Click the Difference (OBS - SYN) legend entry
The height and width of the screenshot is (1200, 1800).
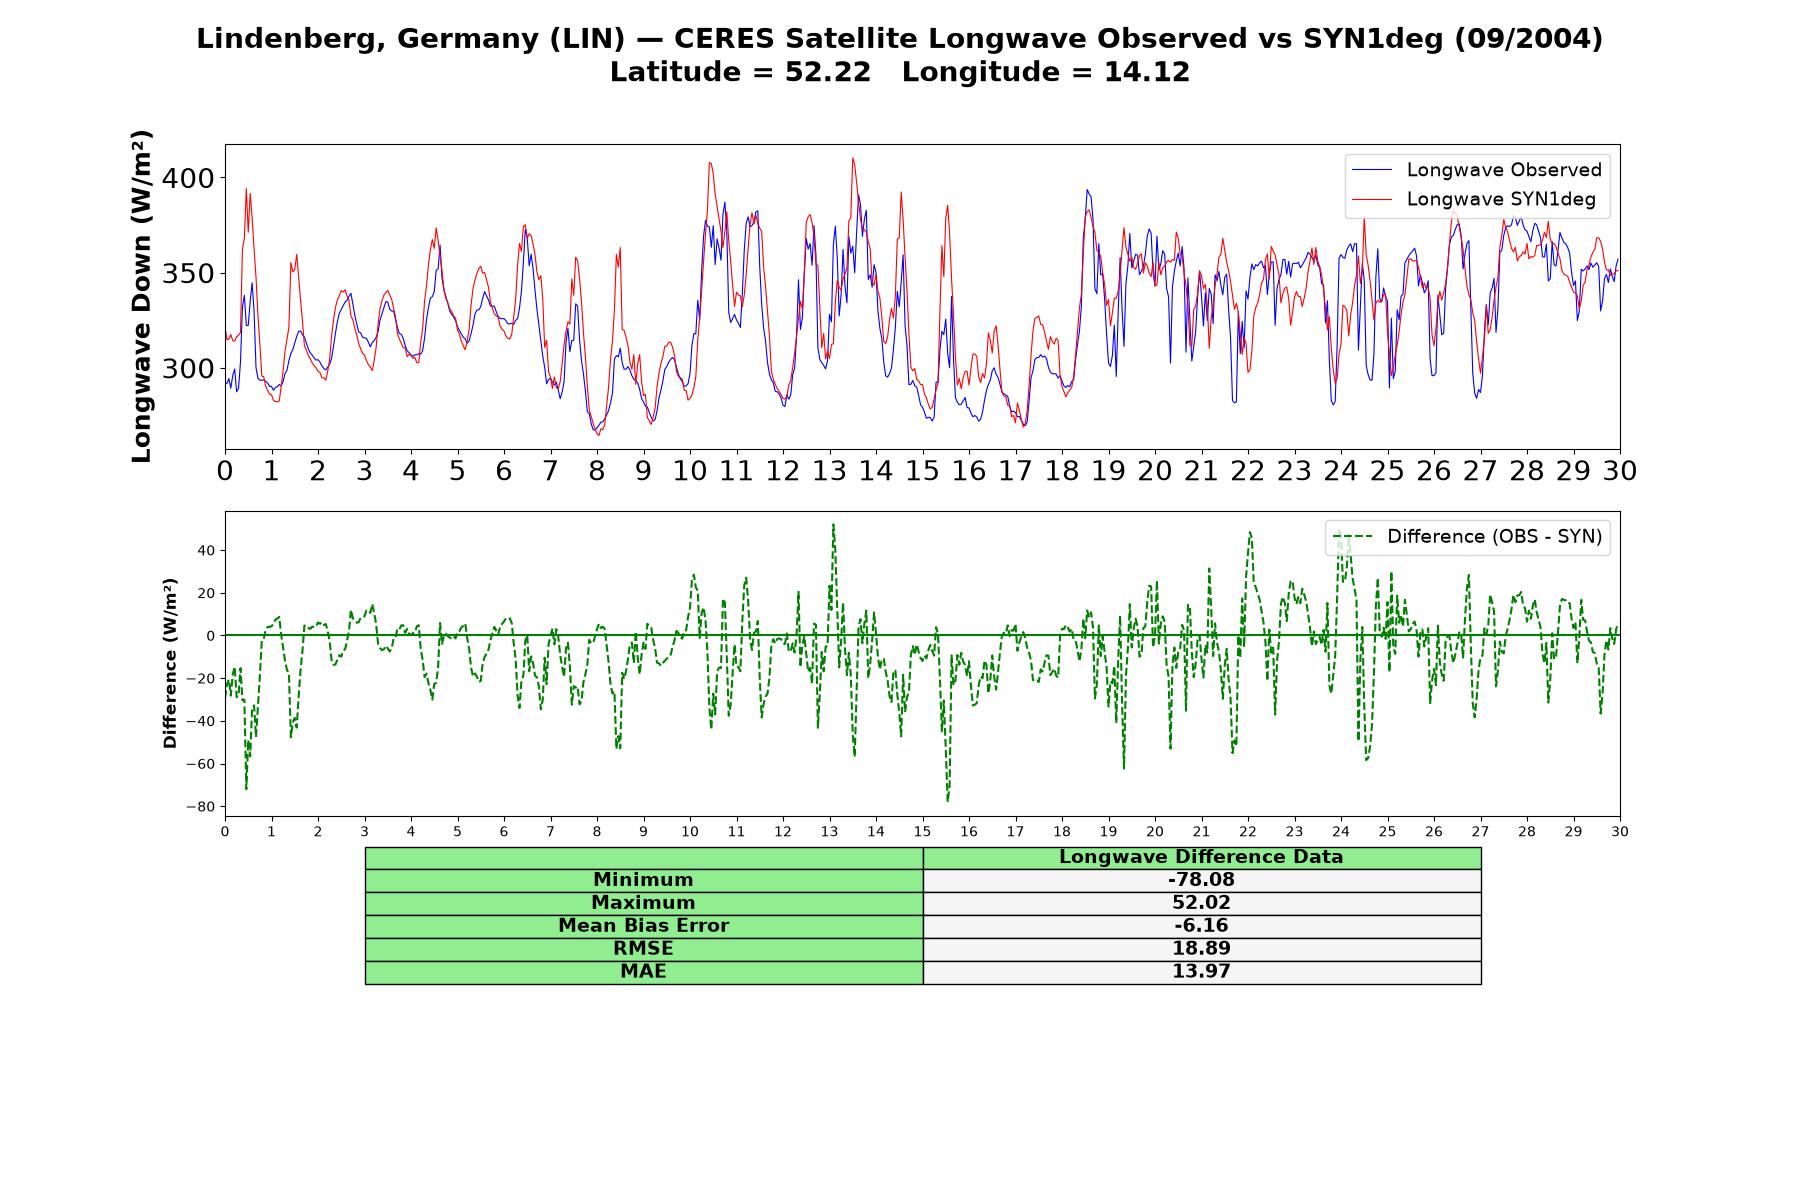1494,537
